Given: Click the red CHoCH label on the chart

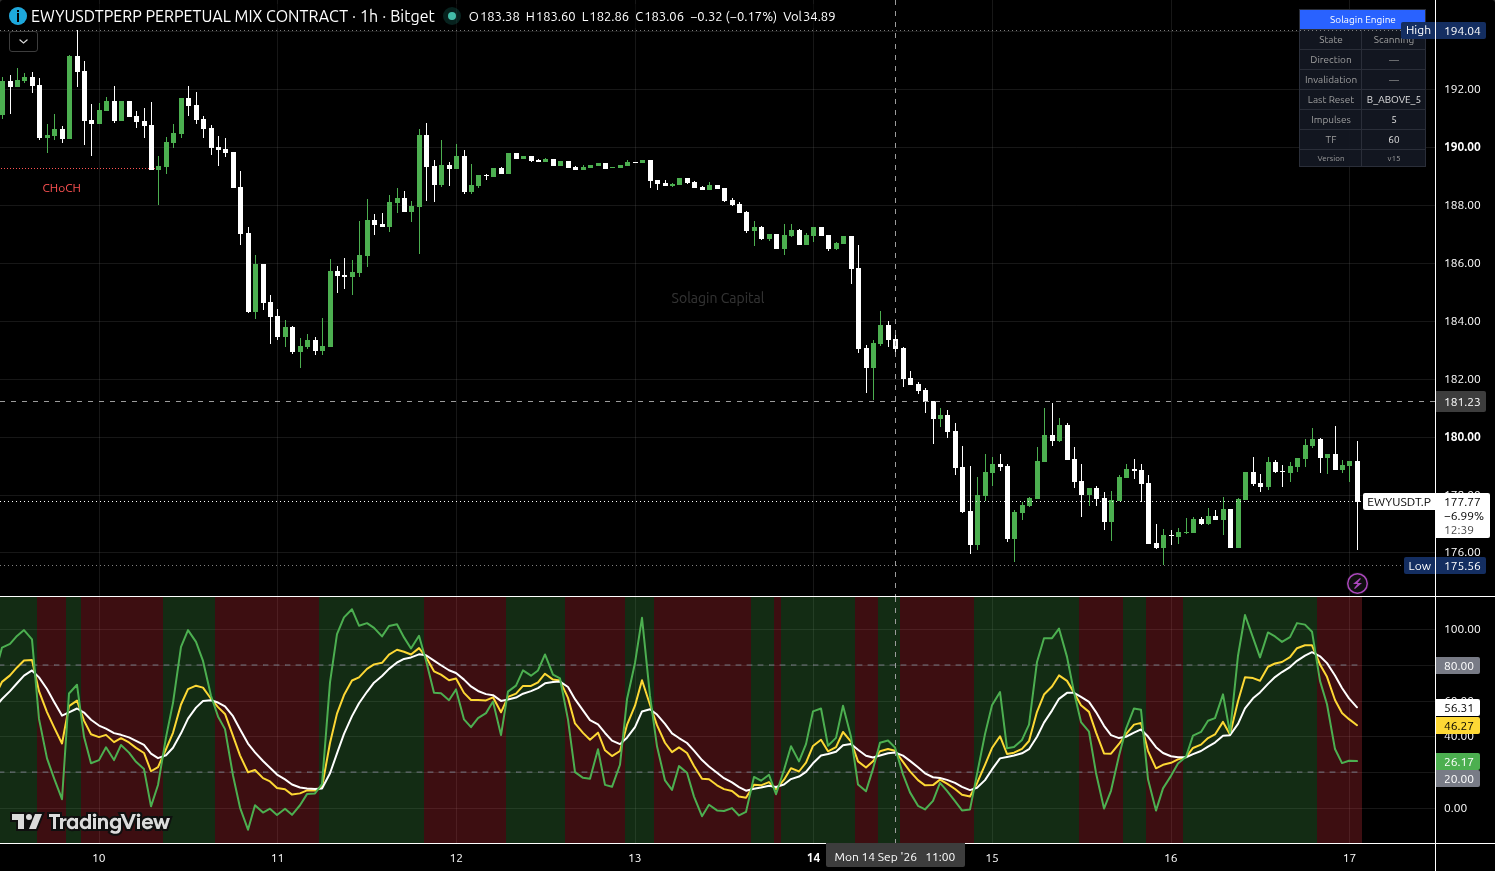Looking at the screenshot, I should click(61, 188).
